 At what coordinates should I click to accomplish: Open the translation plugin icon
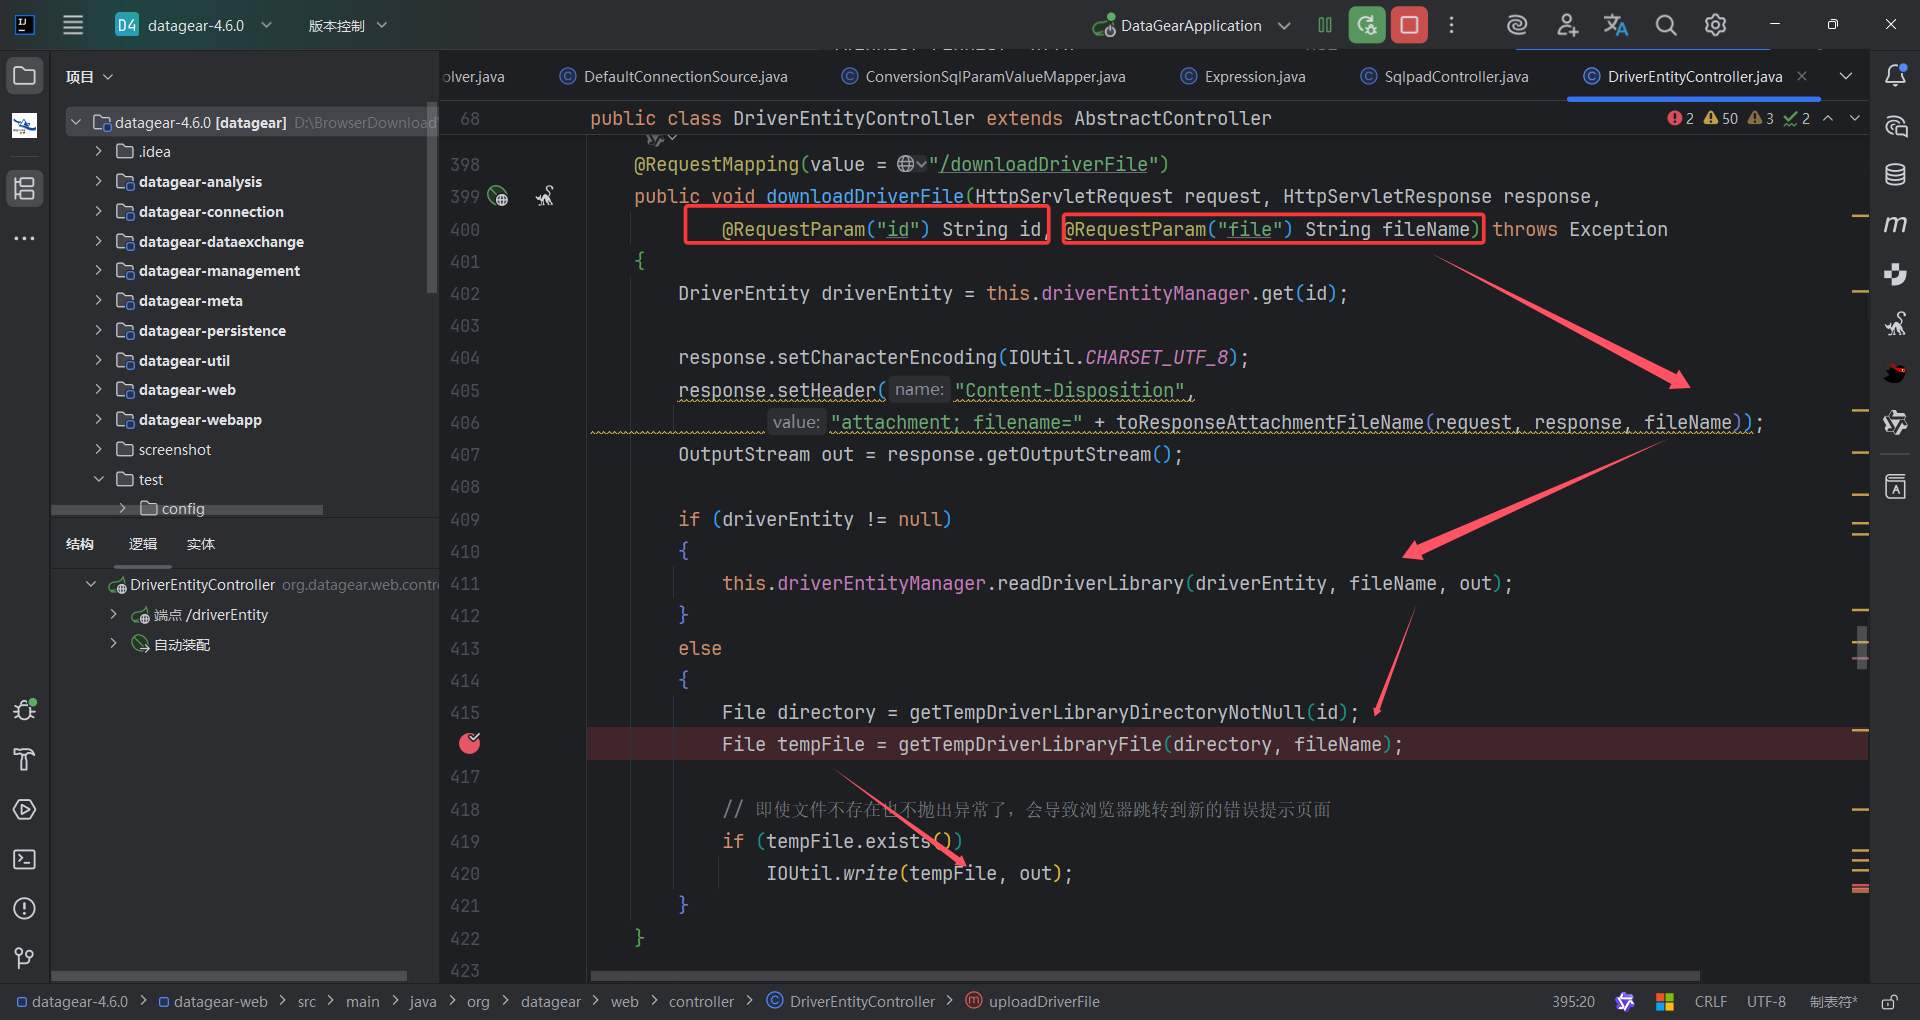pos(1616,25)
